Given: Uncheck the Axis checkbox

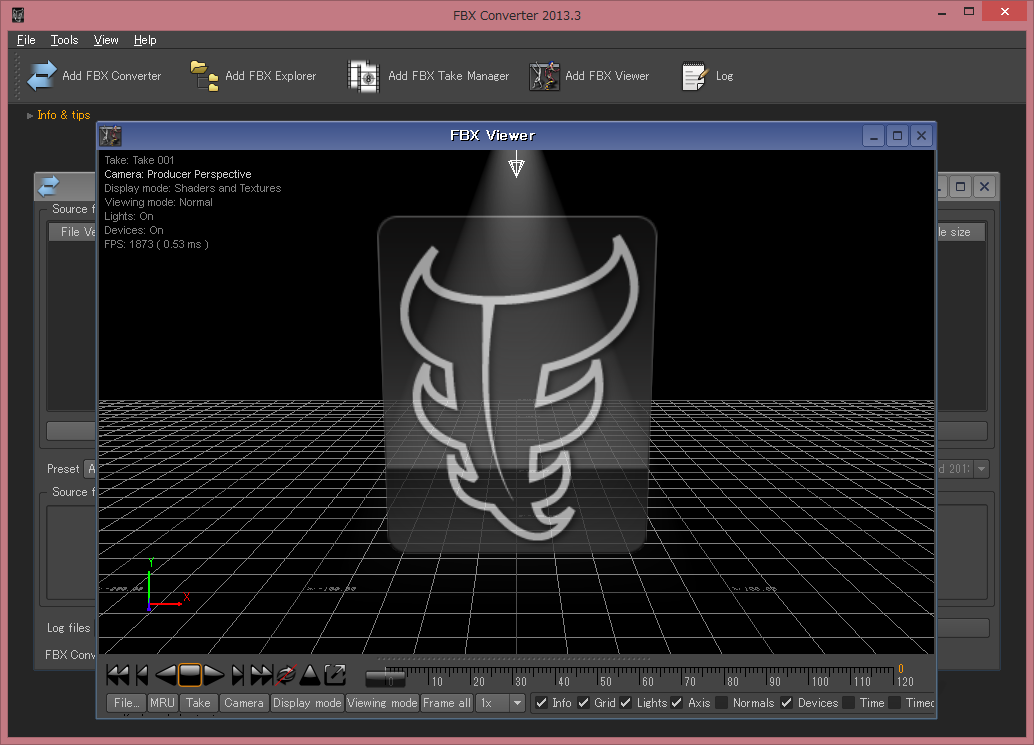Looking at the screenshot, I should (677, 703).
